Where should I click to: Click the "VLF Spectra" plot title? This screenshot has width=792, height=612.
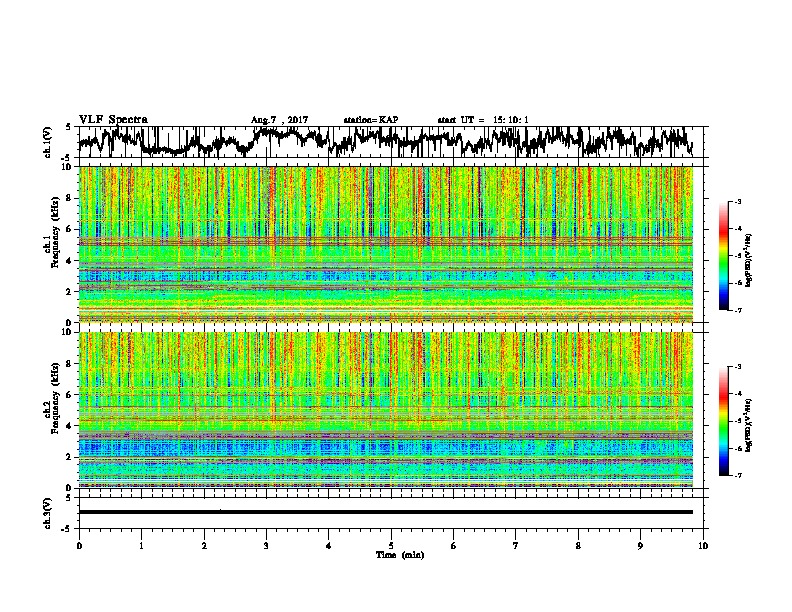click(113, 120)
